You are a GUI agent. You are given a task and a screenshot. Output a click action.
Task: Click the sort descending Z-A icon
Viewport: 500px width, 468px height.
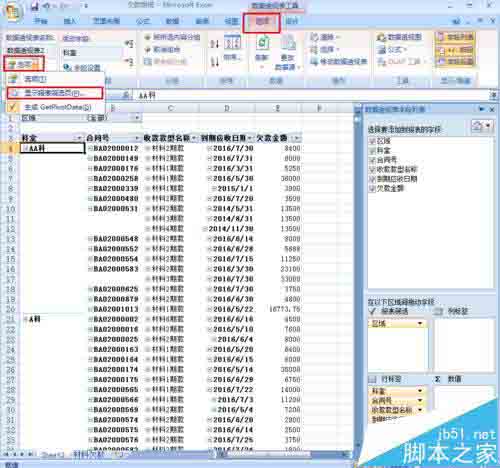(x=215, y=61)
